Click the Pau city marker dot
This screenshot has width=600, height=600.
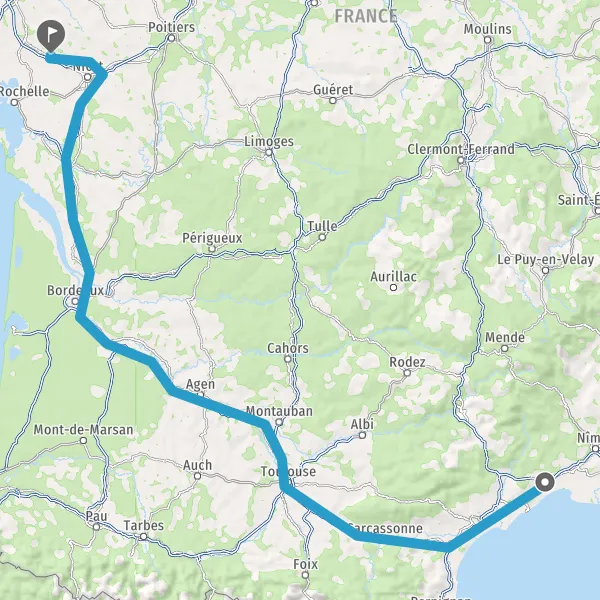coord(97,527)
